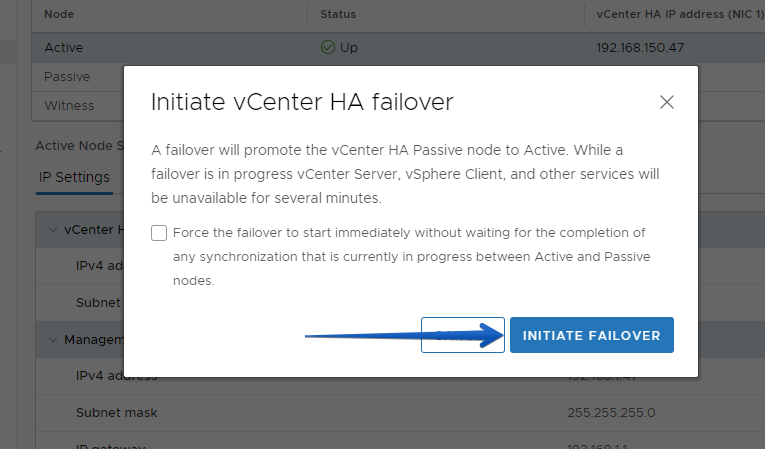Click the Subnet mask row label
Screen dimensions: 765x449
pyautogui.click(x=117, y=413)
